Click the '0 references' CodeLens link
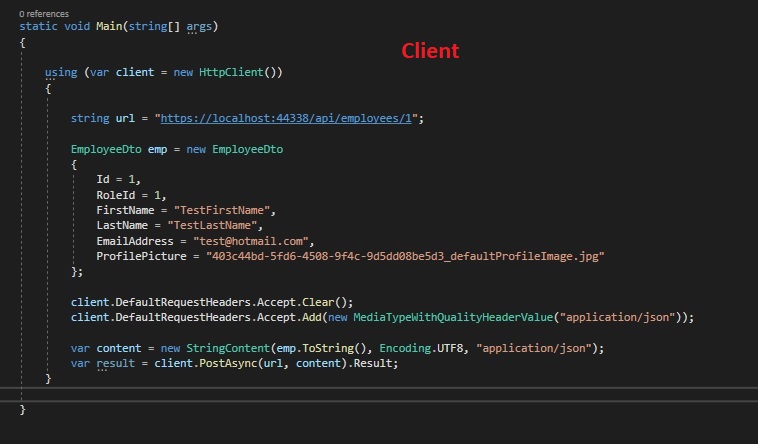The width and height of the screenshot is (758, 444). pyautogui.click(x=44, y=14)
